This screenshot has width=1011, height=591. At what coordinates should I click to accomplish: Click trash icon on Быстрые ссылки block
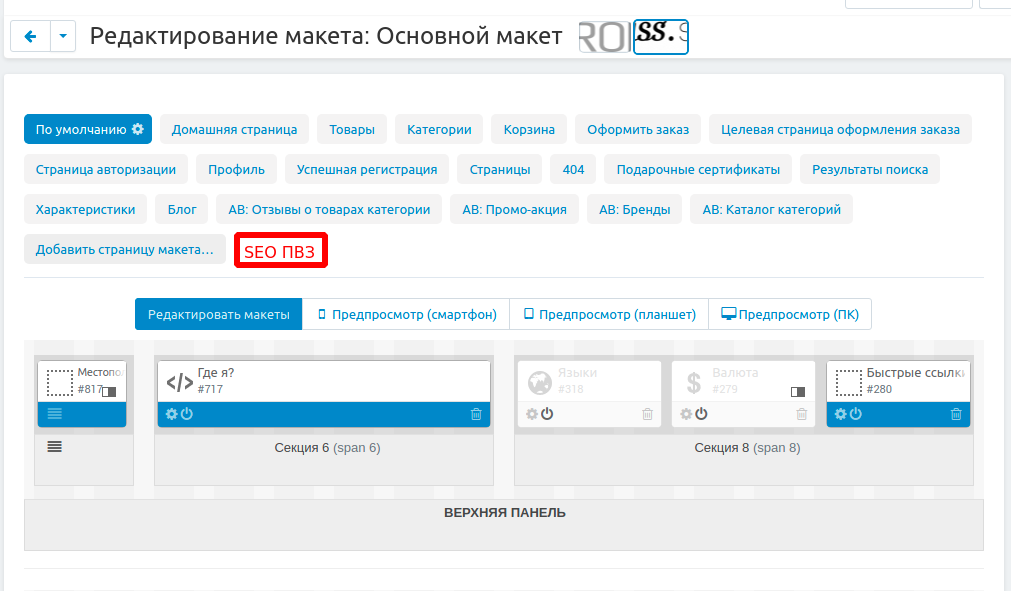tap(956, 414)
